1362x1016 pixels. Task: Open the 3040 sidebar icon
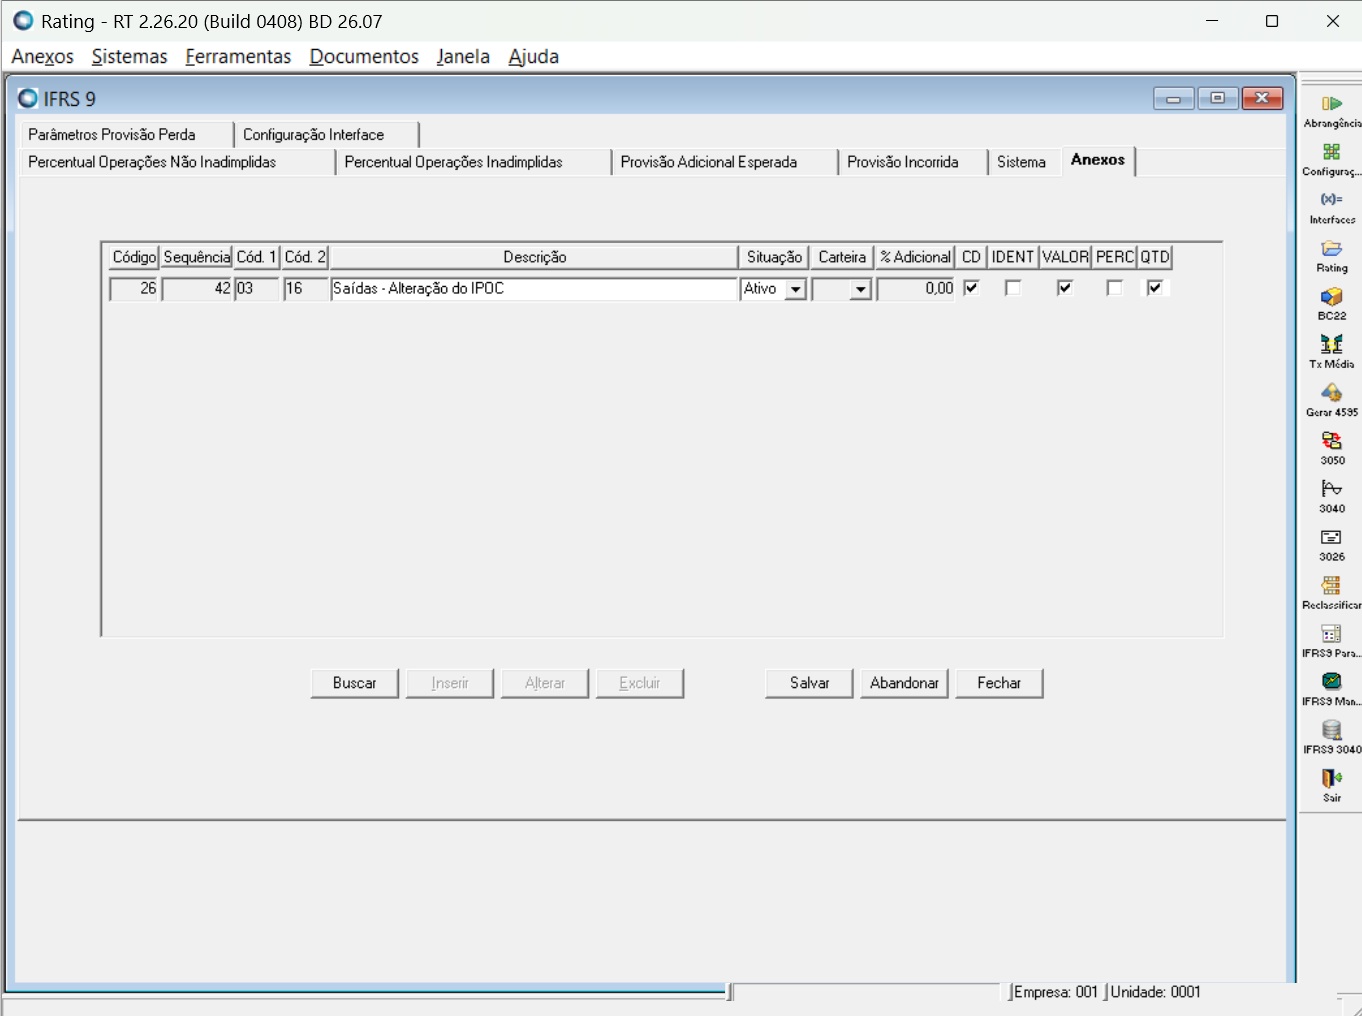tap(1331, 489)
